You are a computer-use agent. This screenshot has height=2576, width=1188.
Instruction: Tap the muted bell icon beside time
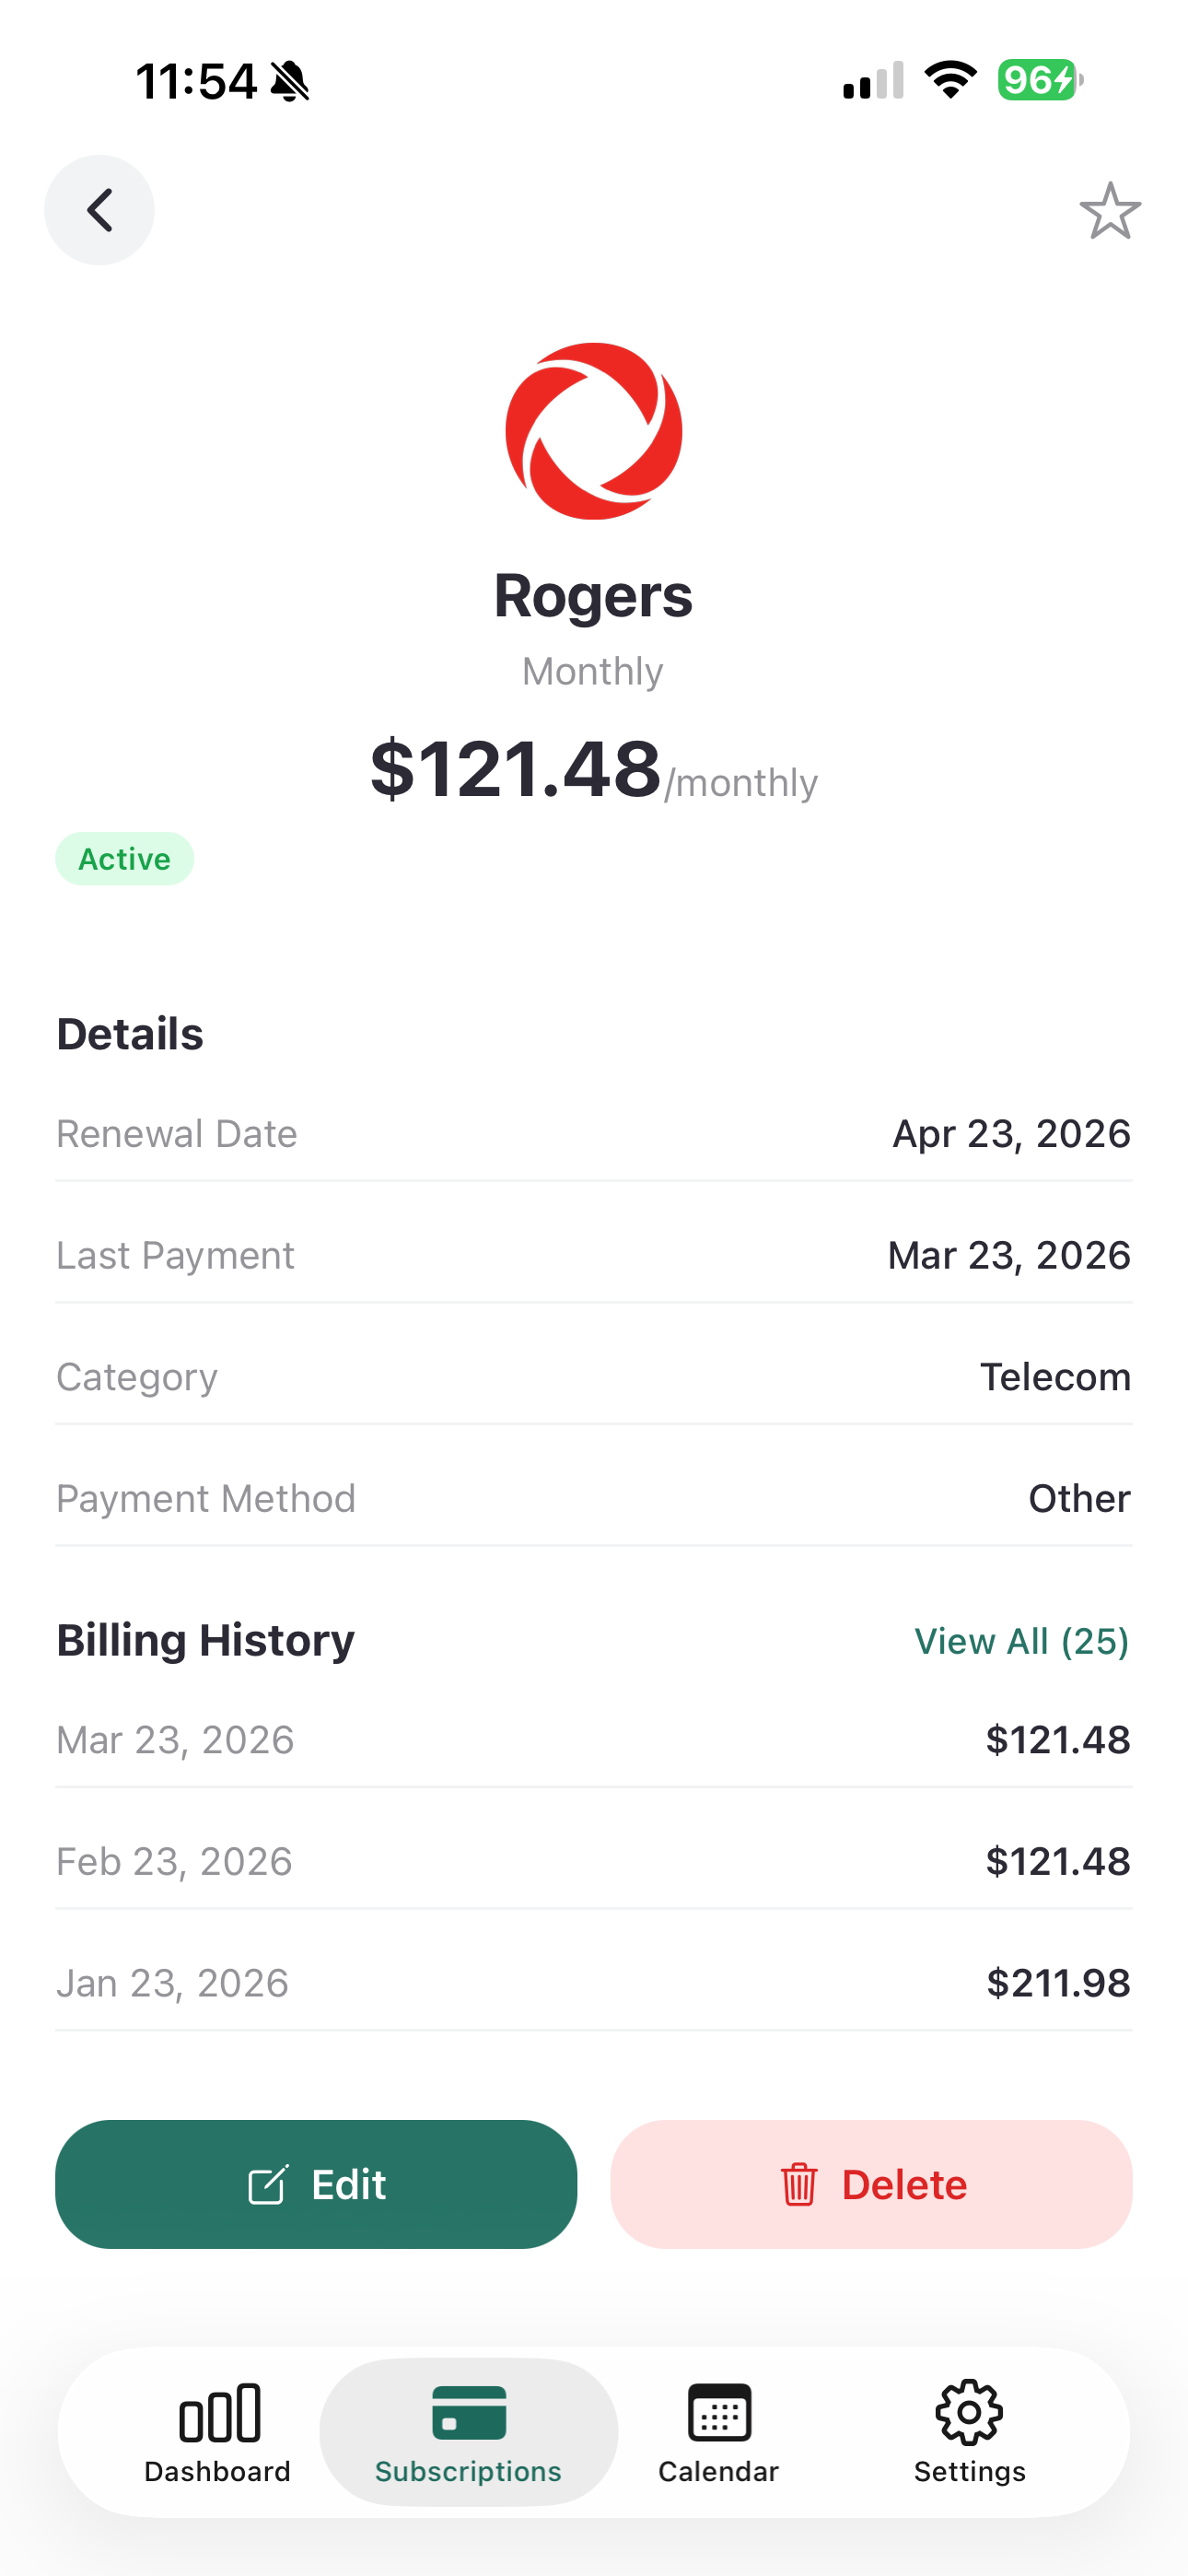tap(290, 81)
